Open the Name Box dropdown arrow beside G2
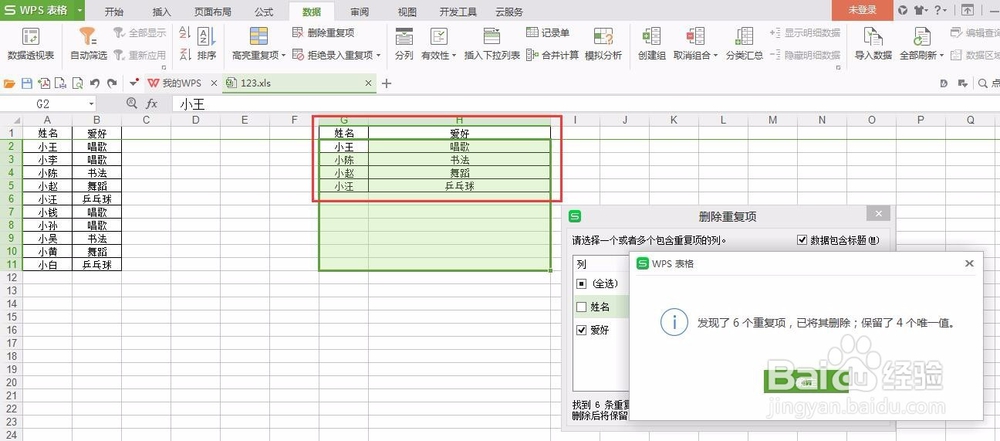Image resolution: width=1000 pixels, height=441 pixels. point(92,103)
